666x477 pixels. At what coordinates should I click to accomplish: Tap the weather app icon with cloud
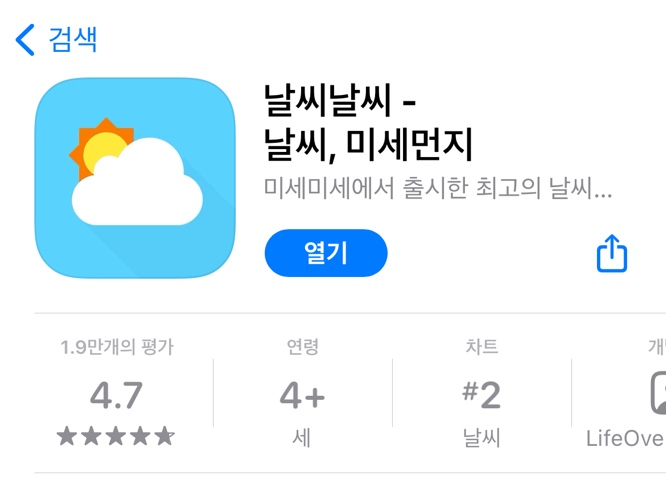pyautogui.click(x=135, y=178)
